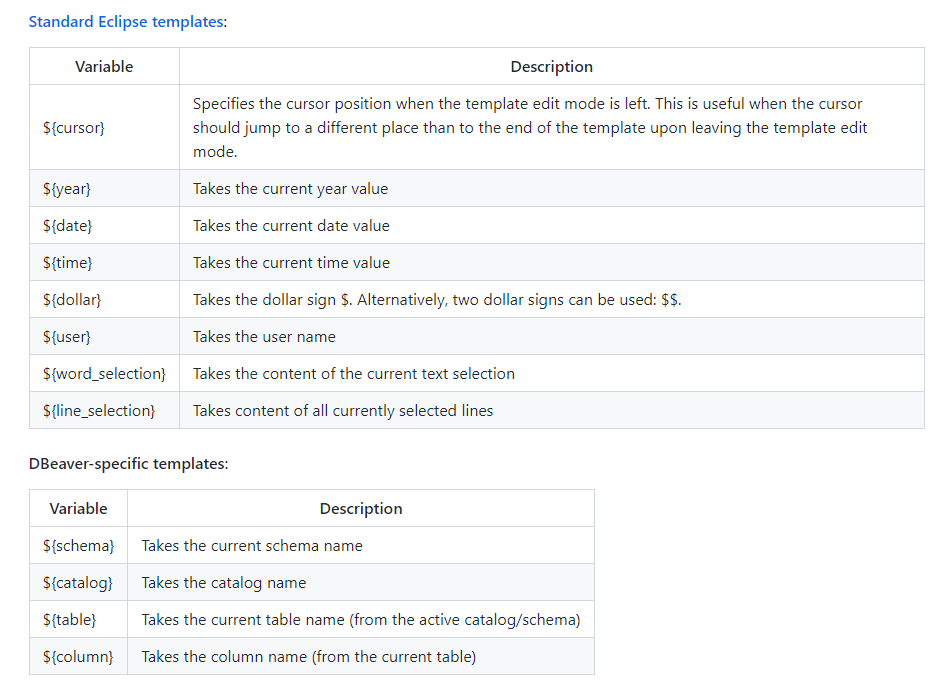
Task: Click the ${year} variable cell
Action: [x=67, y=189]
